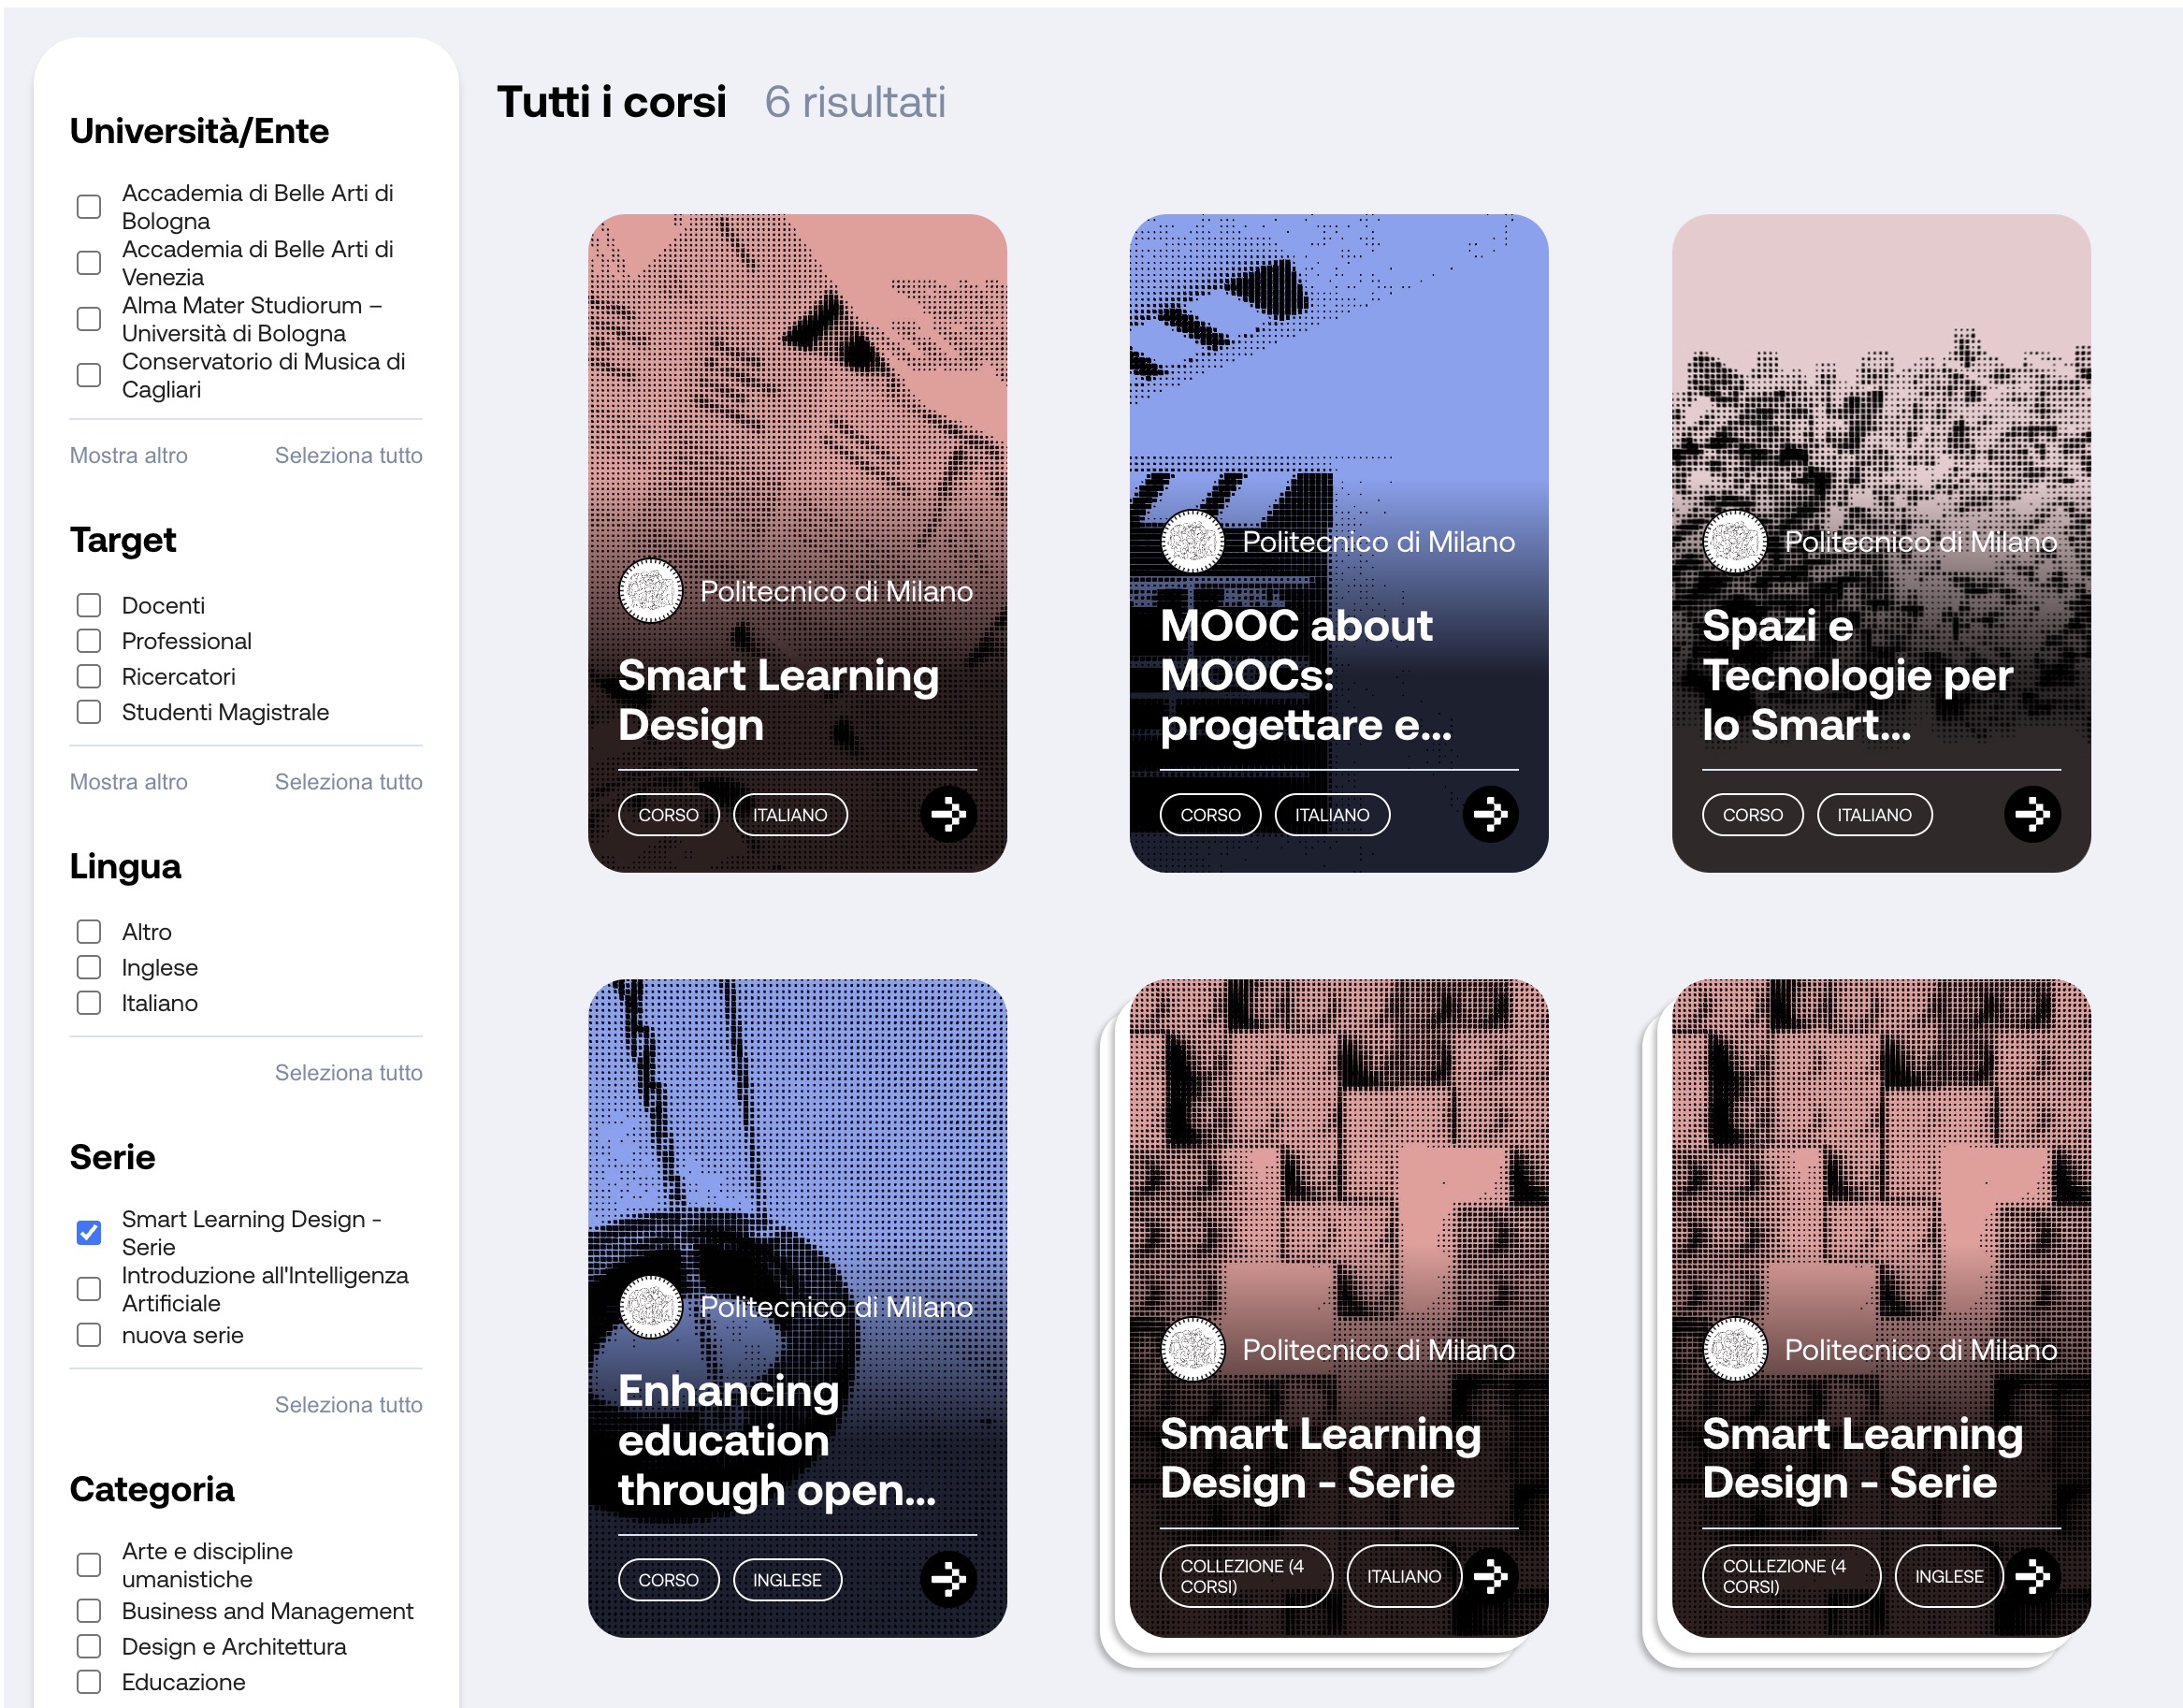
Task: Click arrow icon on Spazi e Tecnologie card
Action: coord(2032,815)
